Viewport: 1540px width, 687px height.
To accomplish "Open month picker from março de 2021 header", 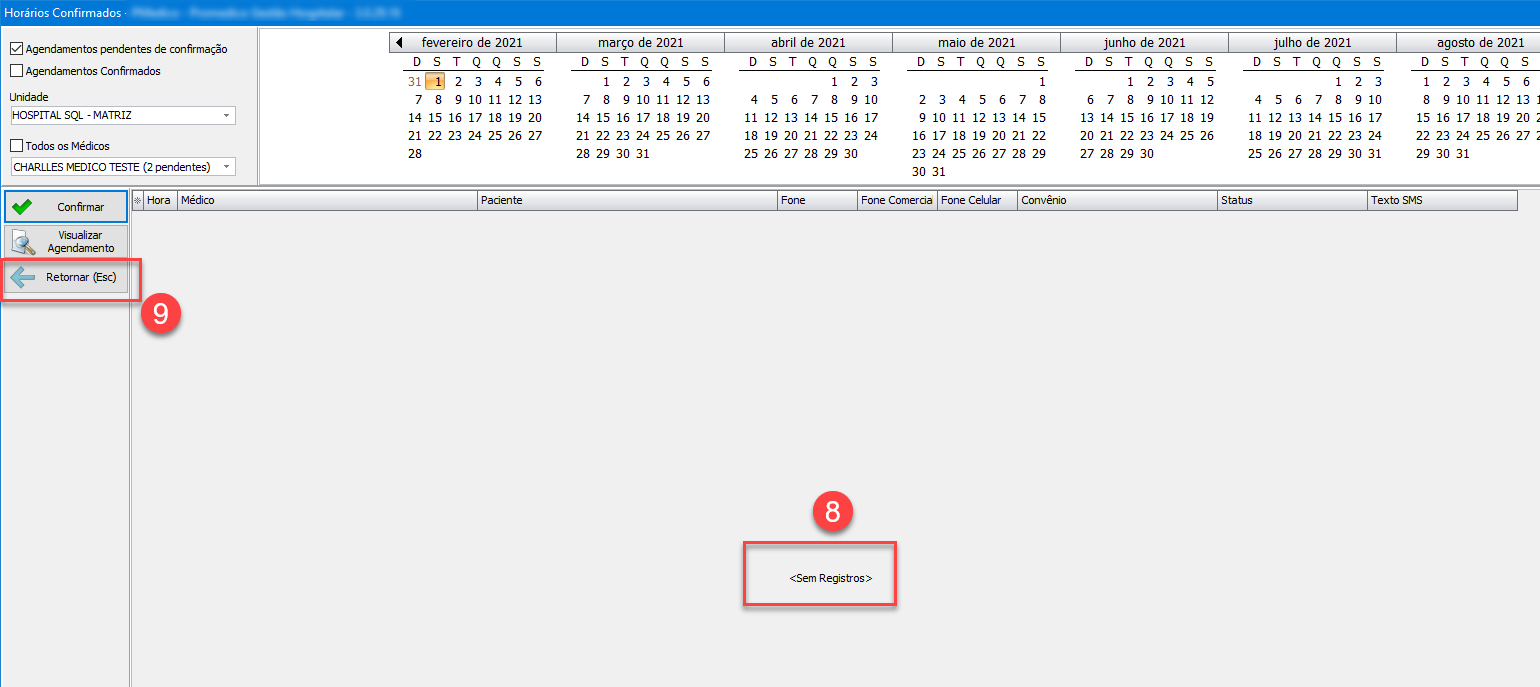I will coord(640,43).
